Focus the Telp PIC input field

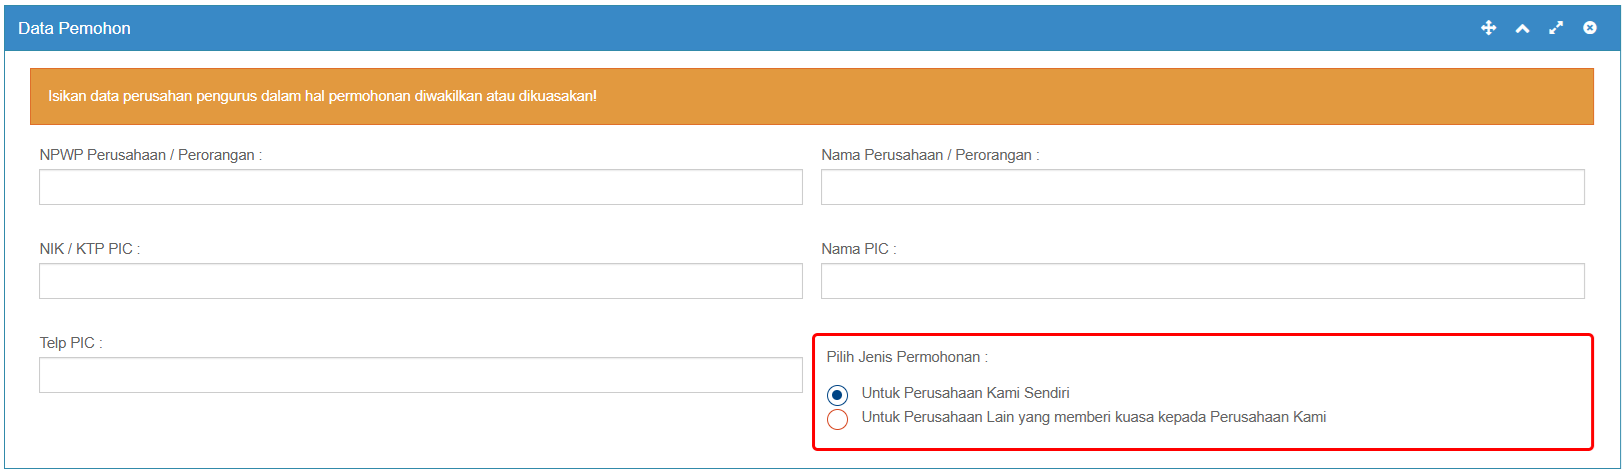tap(420, 375)
